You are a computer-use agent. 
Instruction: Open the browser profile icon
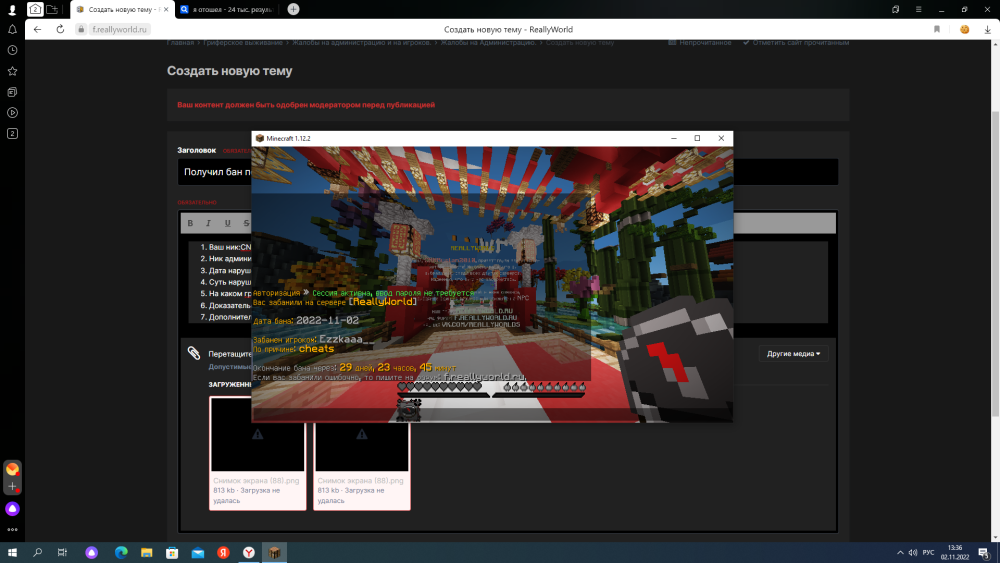point(12,10)
